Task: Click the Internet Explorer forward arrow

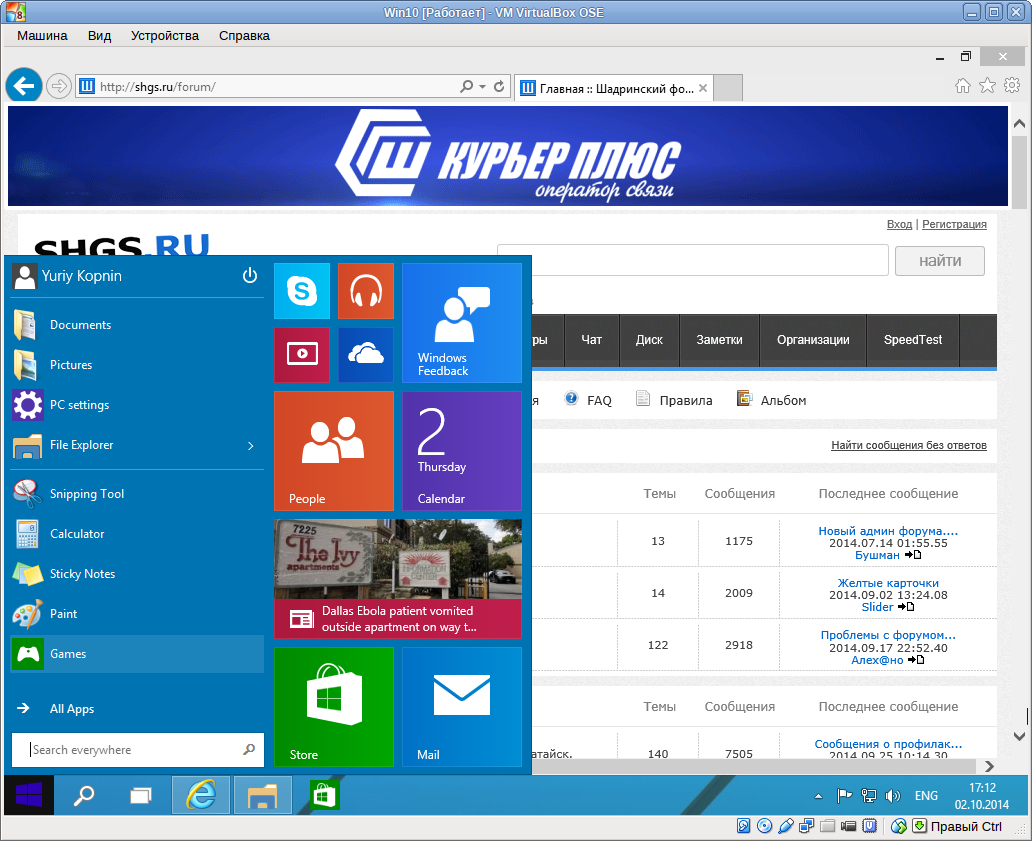Action: click(x=59, y=86)
